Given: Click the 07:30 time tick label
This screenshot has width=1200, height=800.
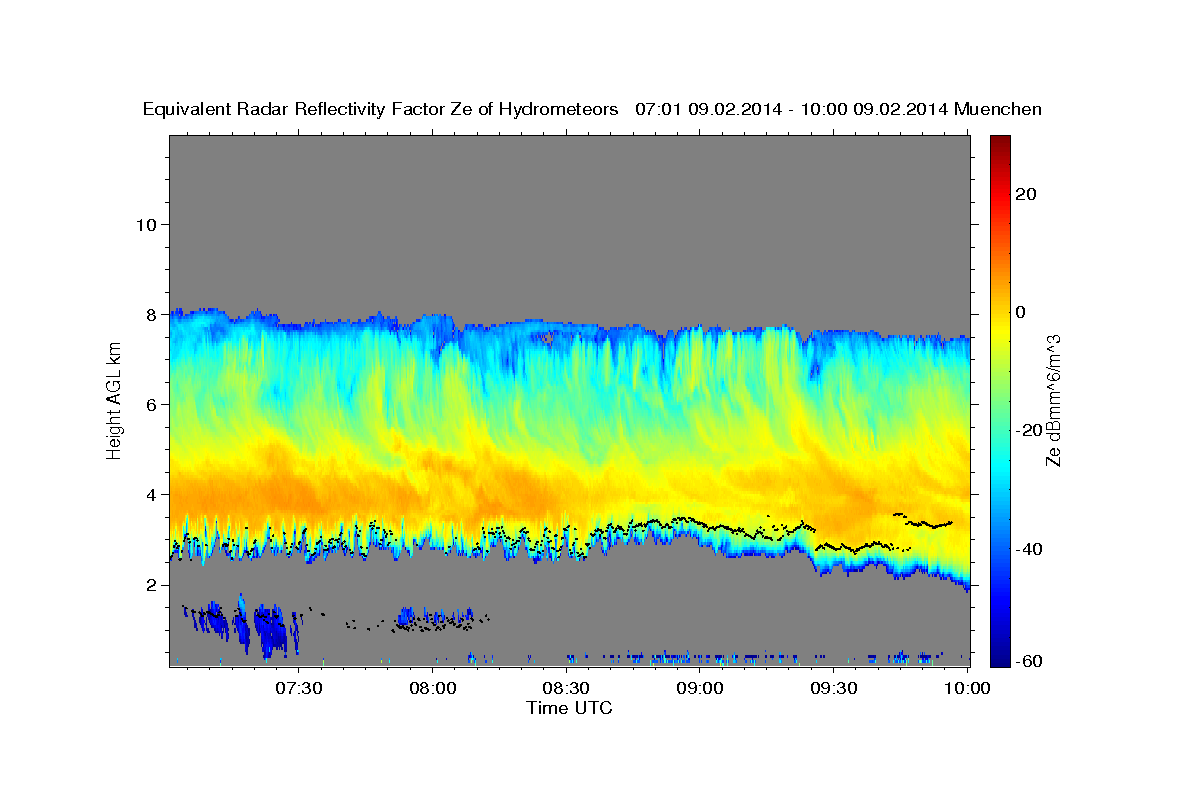Looking at the screenshot, I should pyautogui.click(x=300, y=689).
